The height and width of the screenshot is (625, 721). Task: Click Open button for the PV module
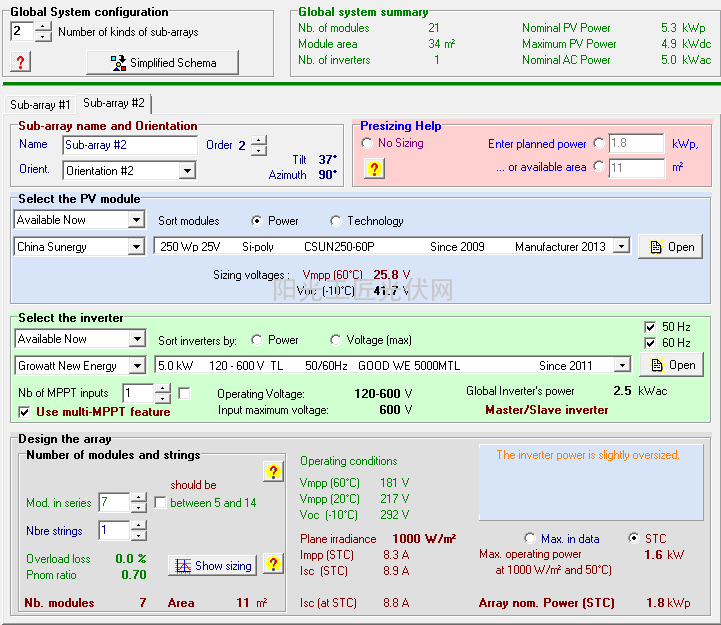[x=670, y=246]
